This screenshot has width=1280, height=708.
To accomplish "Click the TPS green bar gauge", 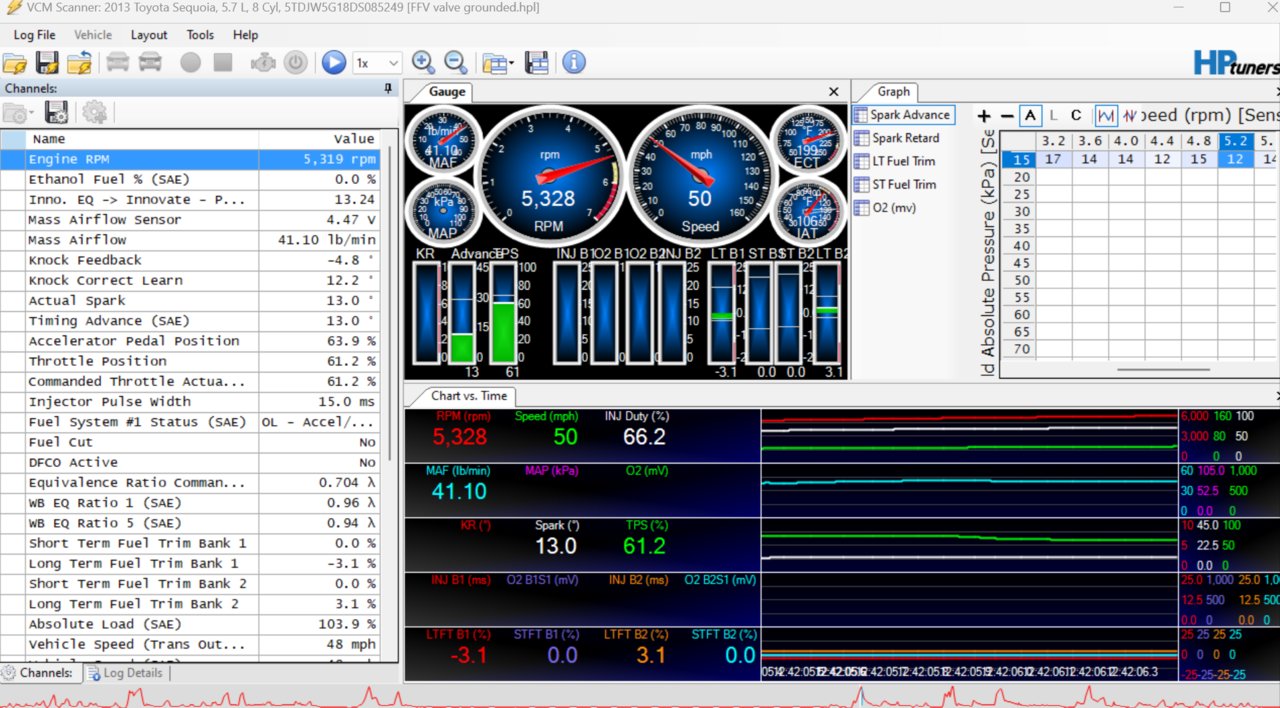I will [504, 312].
